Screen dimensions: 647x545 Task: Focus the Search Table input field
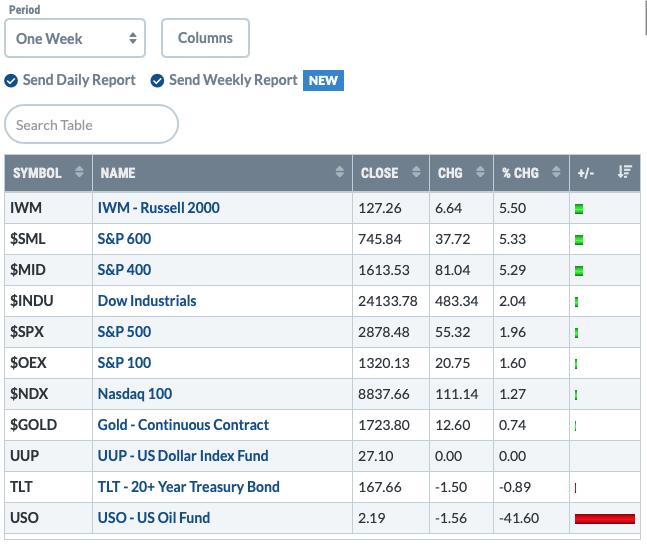91,124
